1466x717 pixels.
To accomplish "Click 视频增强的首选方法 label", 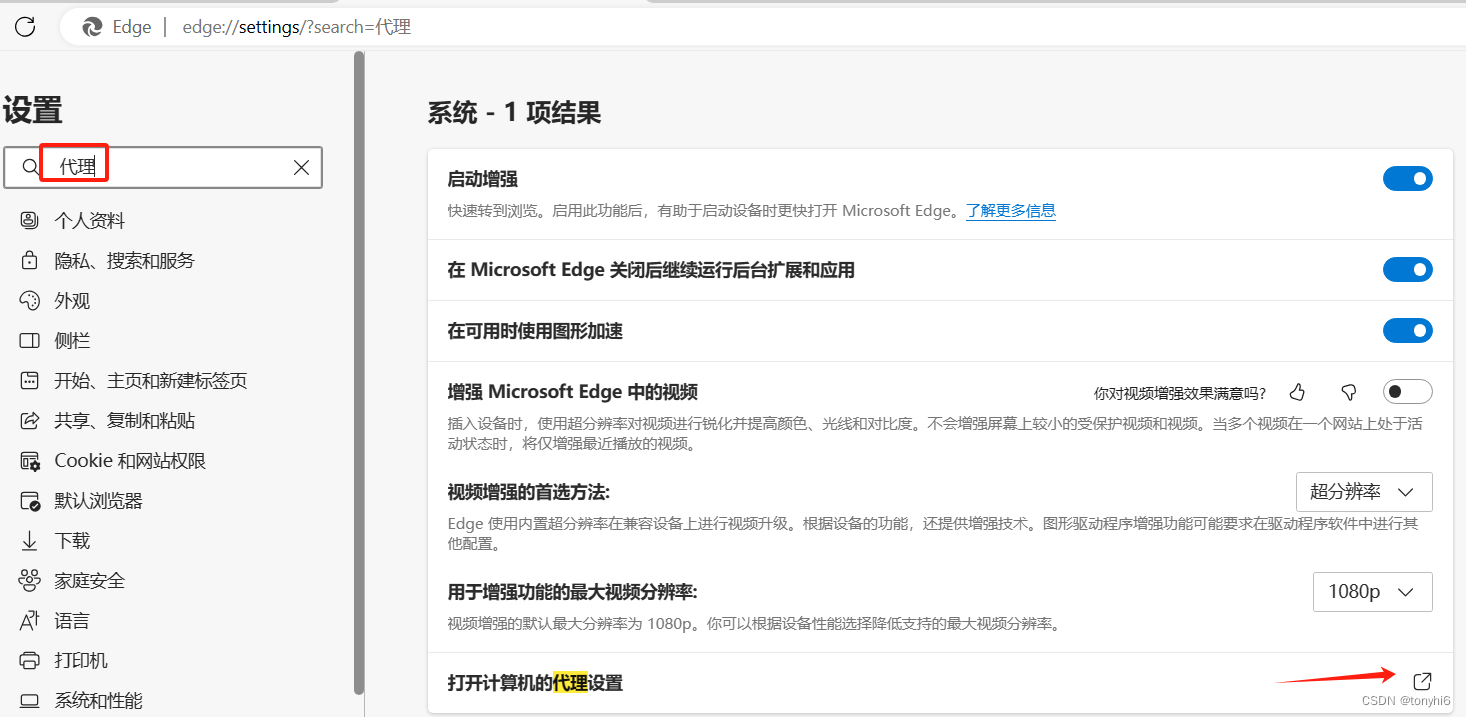I will point(528,492).
